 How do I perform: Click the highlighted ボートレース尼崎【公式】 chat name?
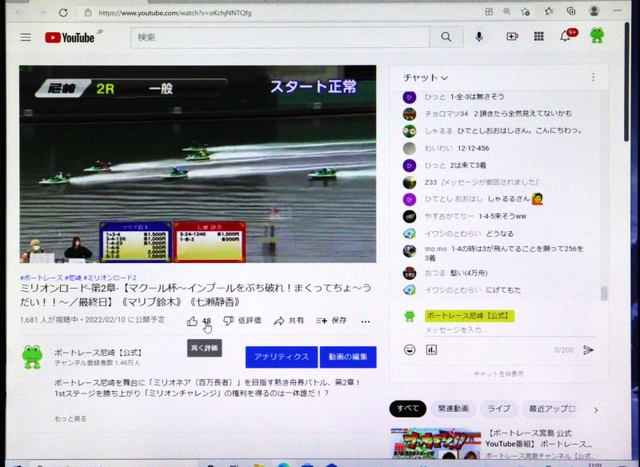pos(469,316)
